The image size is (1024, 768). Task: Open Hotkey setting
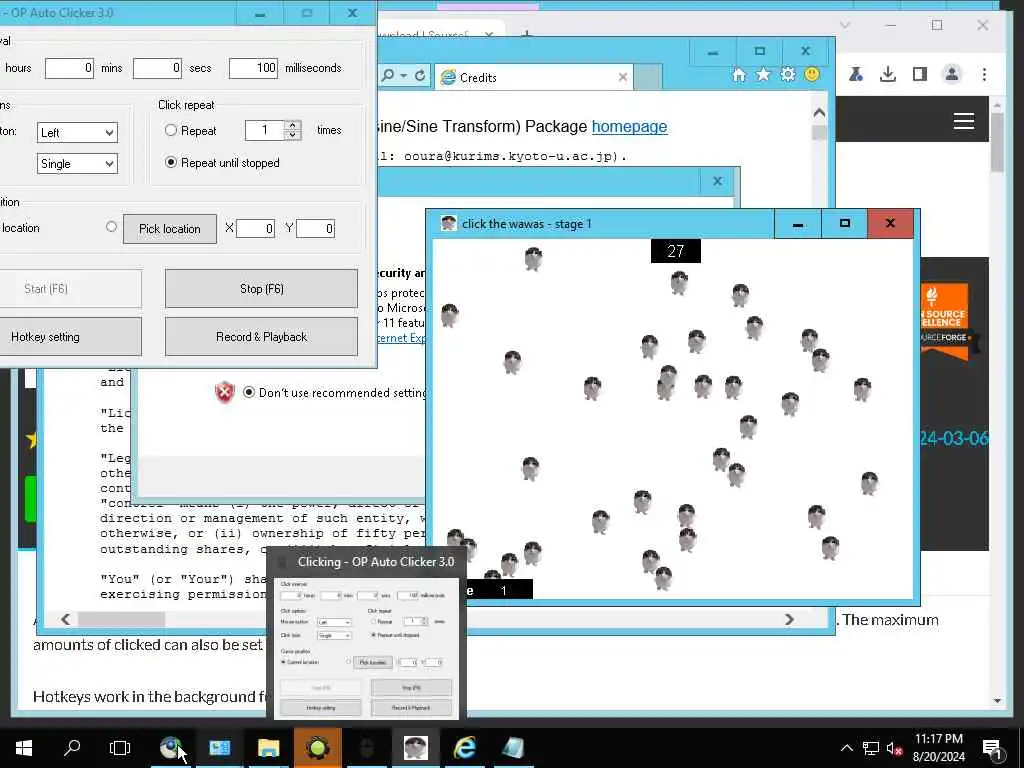69,337
